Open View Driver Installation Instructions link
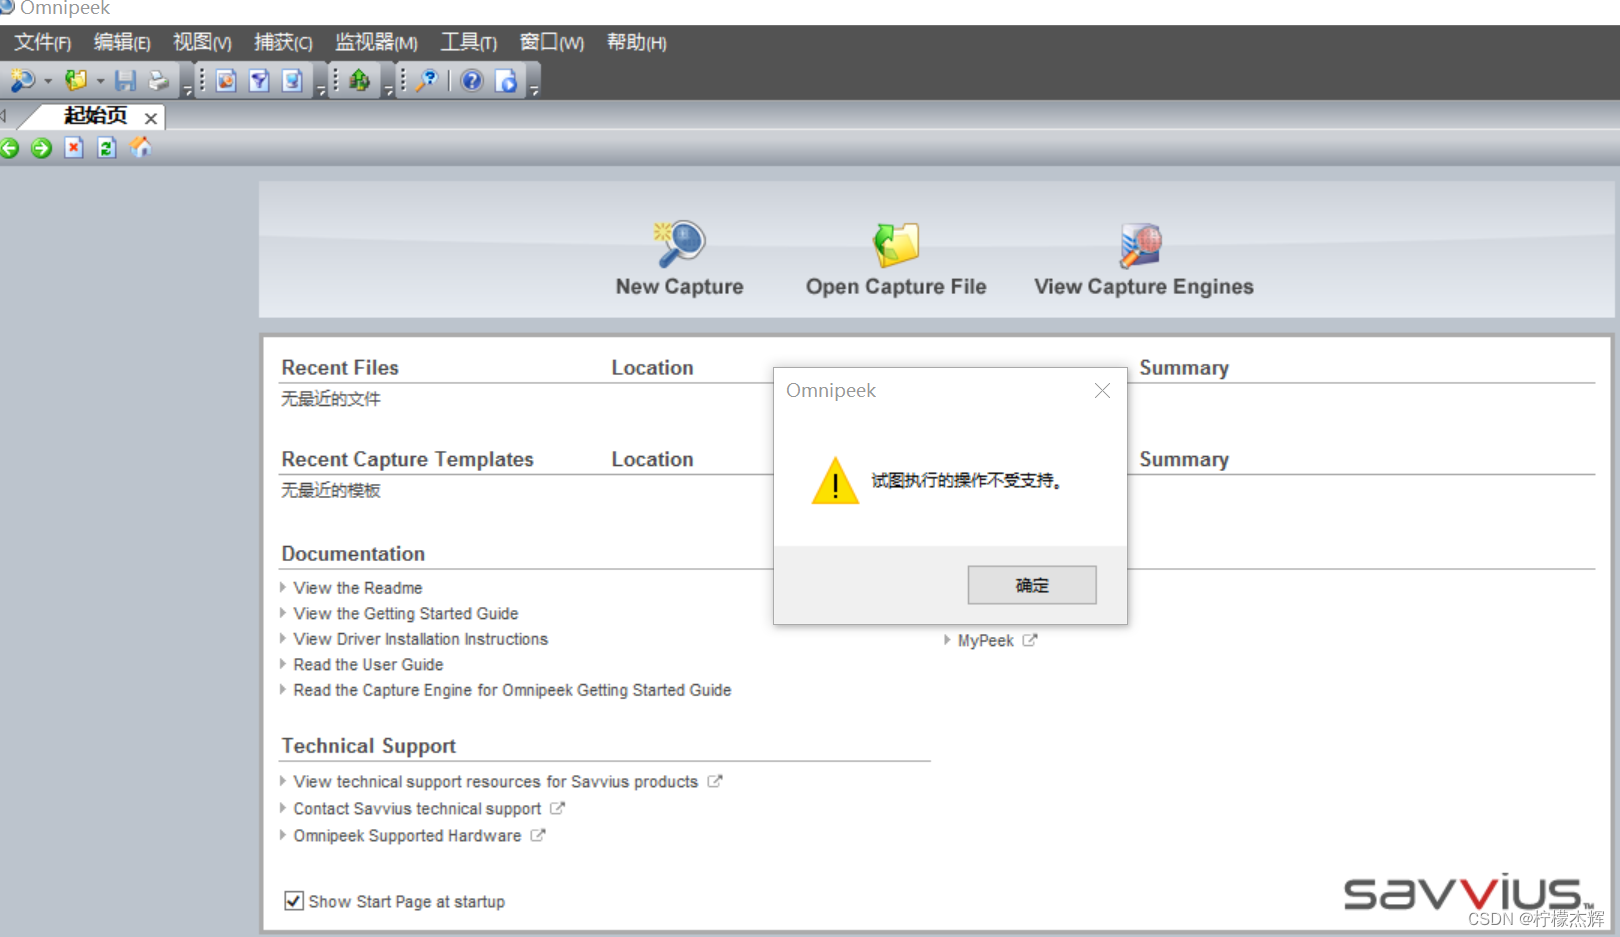Viewport: 1620px width, 937px height. (421, 639)
